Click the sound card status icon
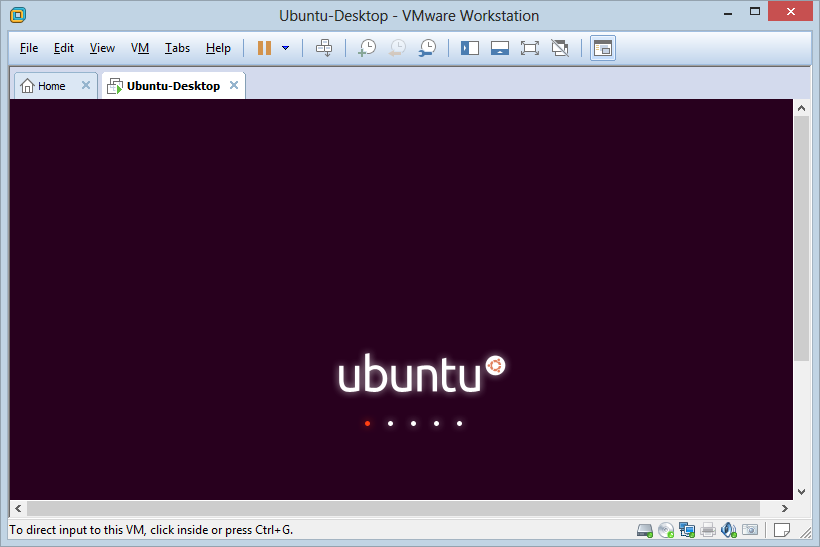 [x=728, y=530]
